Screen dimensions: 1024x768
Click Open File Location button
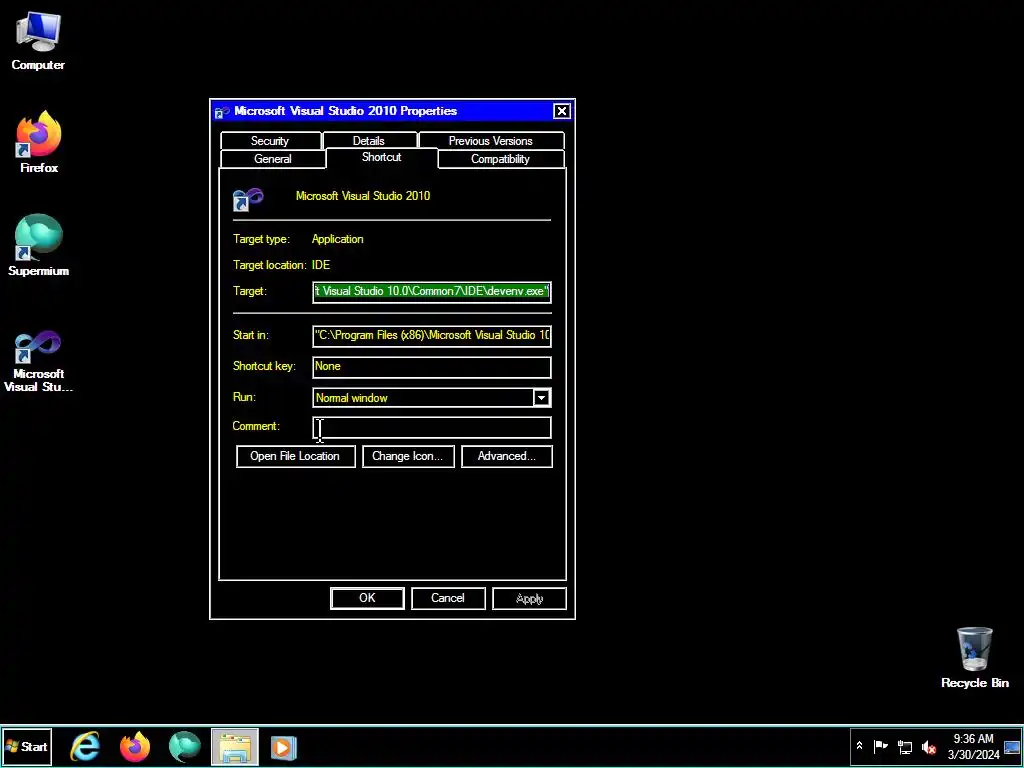coord(295,456)
